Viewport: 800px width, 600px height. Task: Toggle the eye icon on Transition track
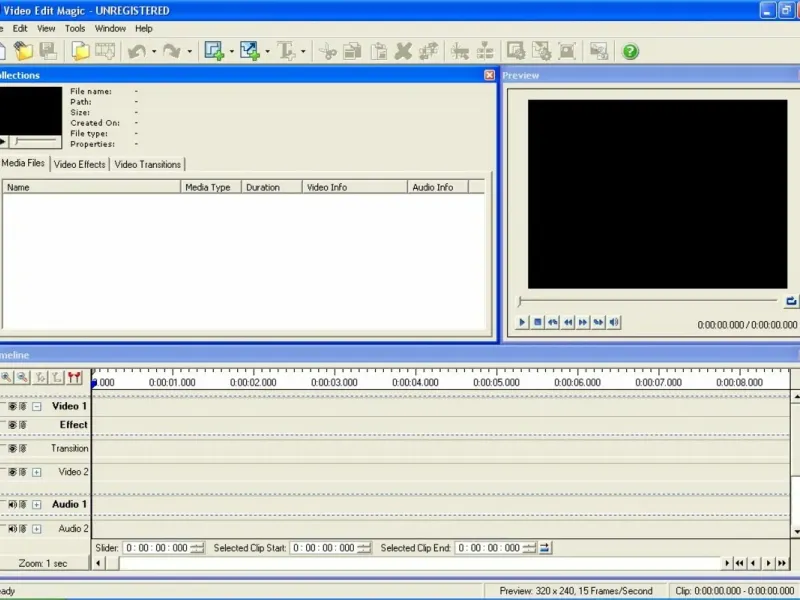click(13, 448)
